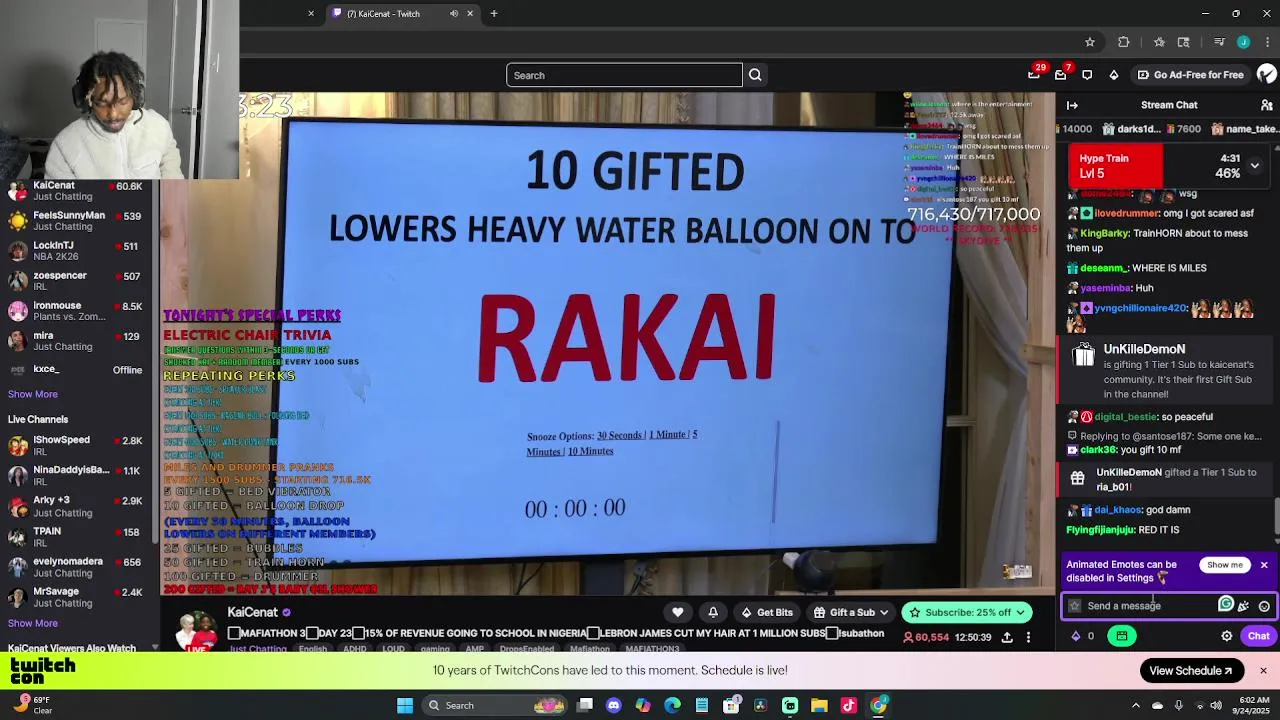Collapse the chat panel with arrow icon

1072,105
